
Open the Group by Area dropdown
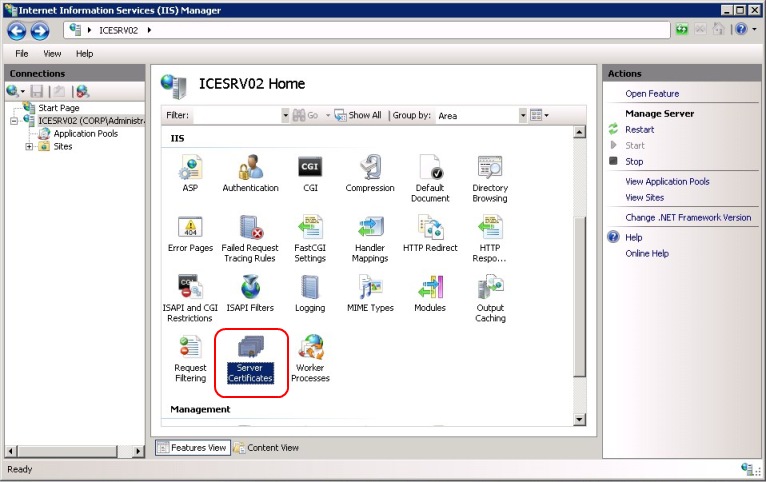(x=523, y=116)
